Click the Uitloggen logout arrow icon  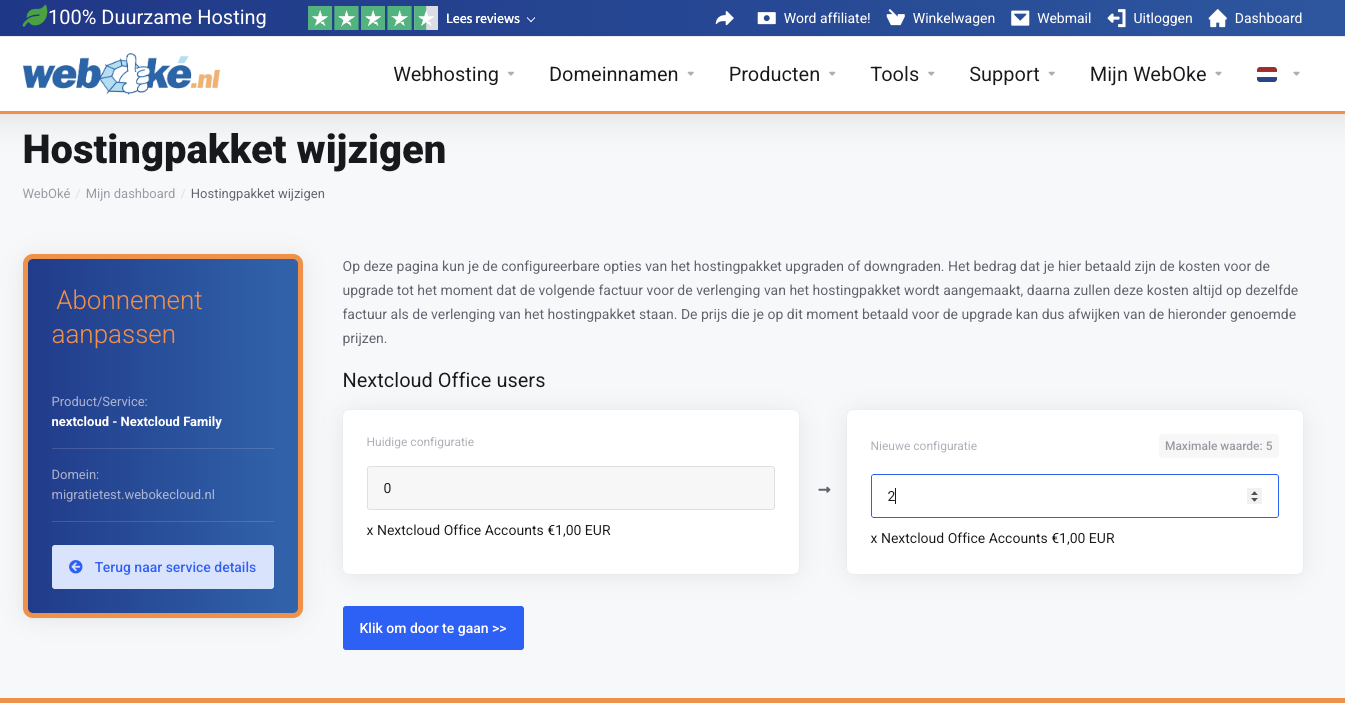[1116, 18]
